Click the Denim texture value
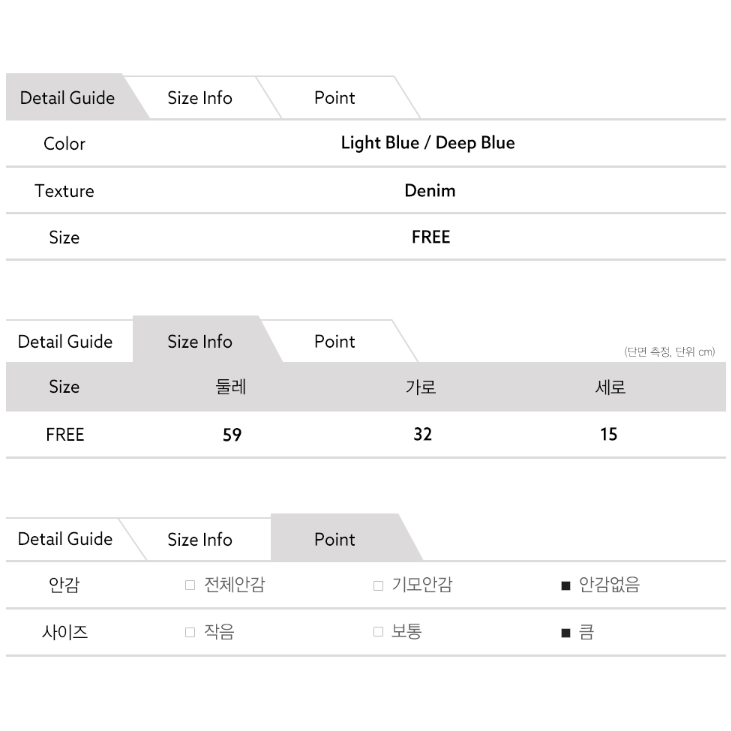Screen dimensions: 731x731 [430, 190]
